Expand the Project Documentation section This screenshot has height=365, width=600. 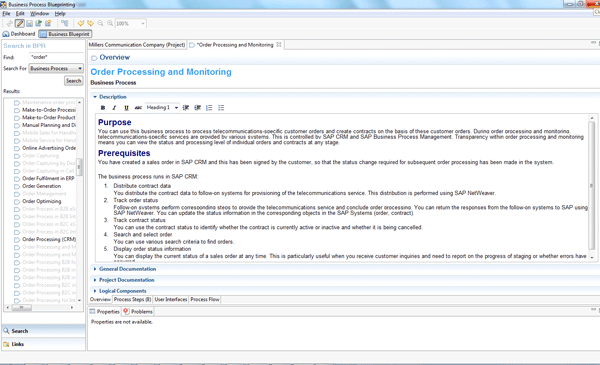click(x=95, y=280)
